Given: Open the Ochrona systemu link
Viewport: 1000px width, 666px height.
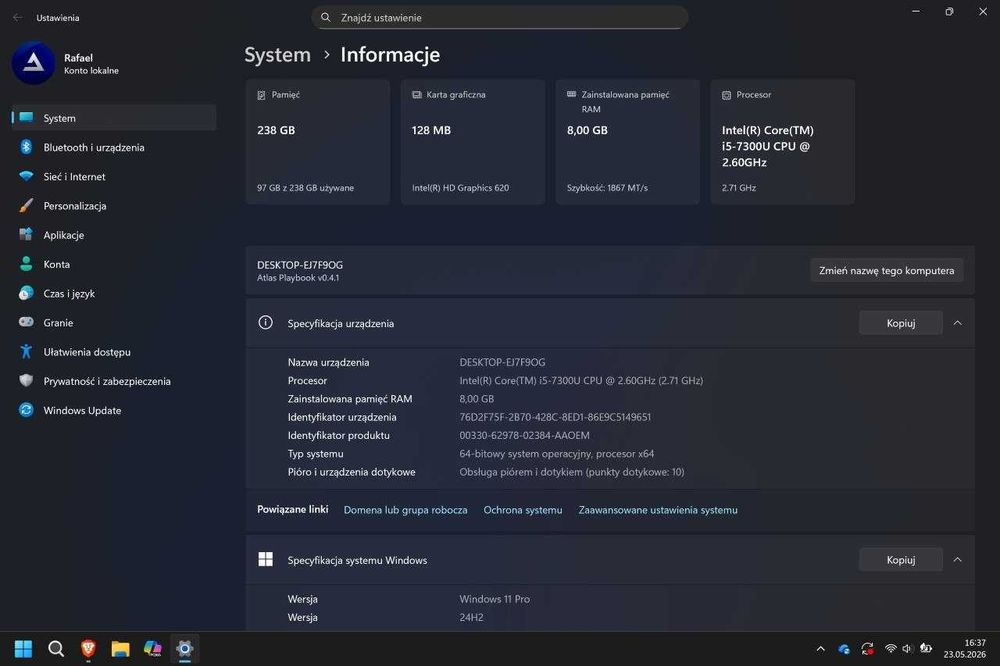Looking at the screenshot, I should click(523, 510).
